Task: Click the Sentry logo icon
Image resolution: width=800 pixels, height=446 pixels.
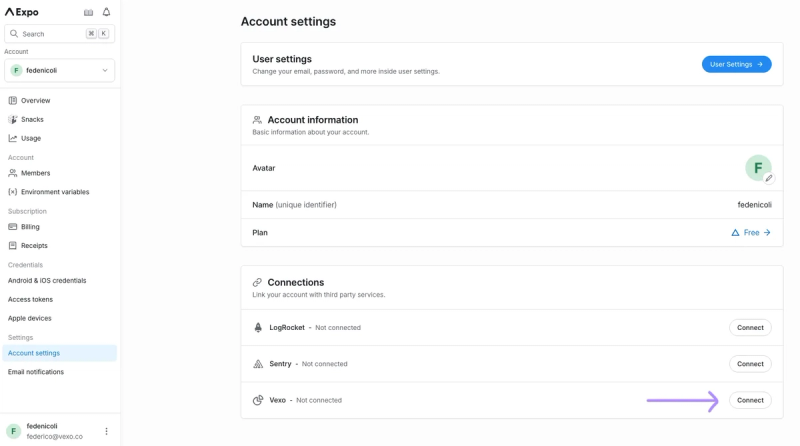Action: 258,364
